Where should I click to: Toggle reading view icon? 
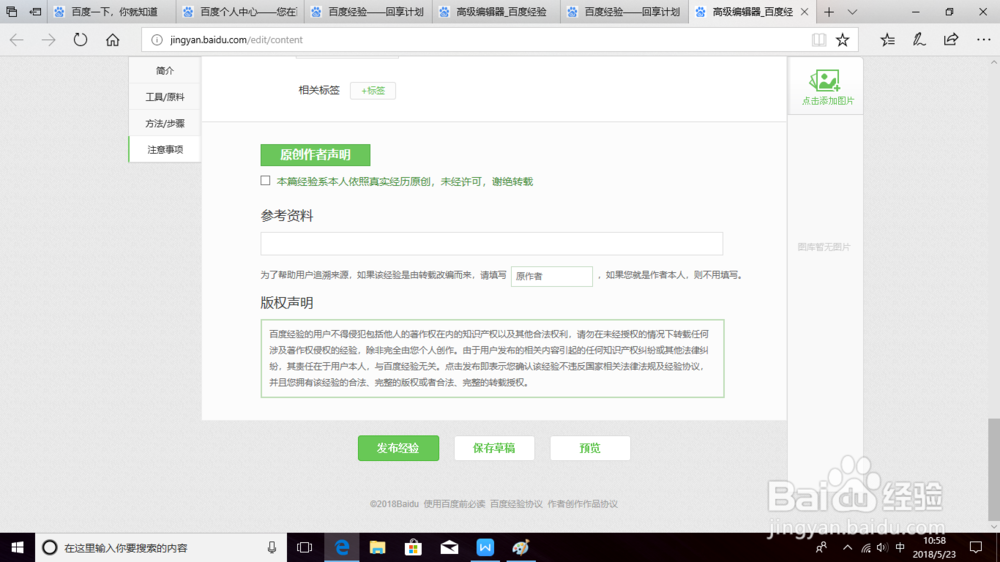819,40
